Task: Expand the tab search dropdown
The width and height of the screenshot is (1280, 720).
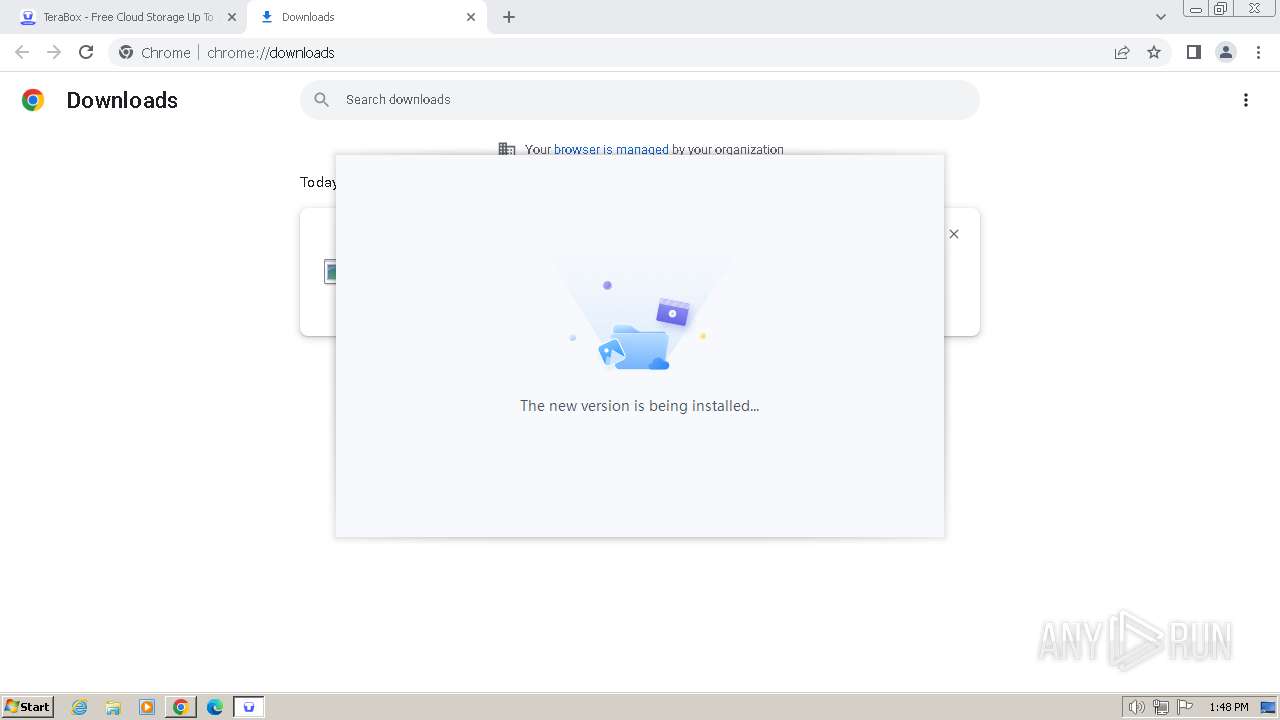Action: 1161,17
